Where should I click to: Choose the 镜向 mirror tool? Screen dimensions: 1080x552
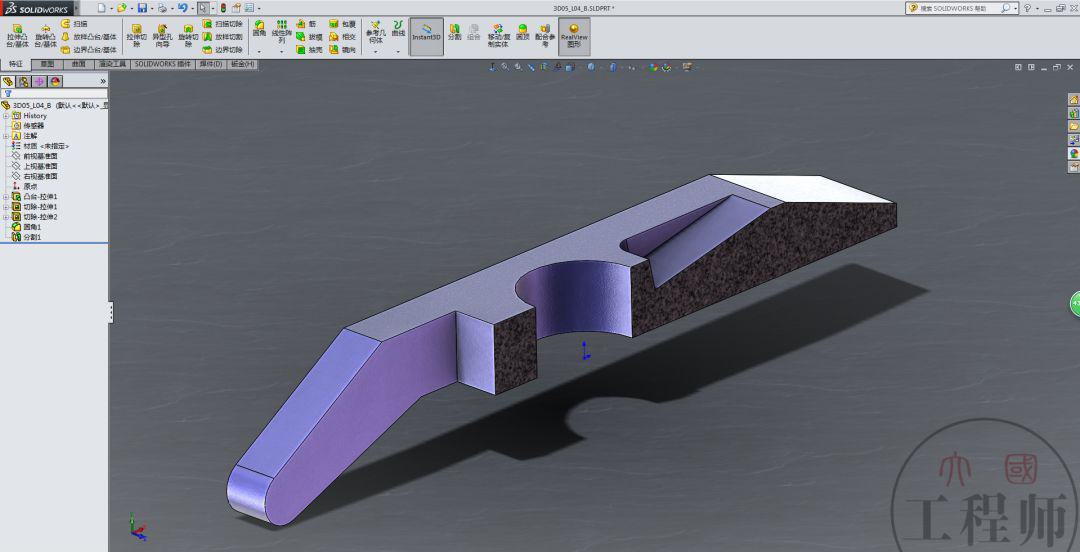click(x=342, y=50)
